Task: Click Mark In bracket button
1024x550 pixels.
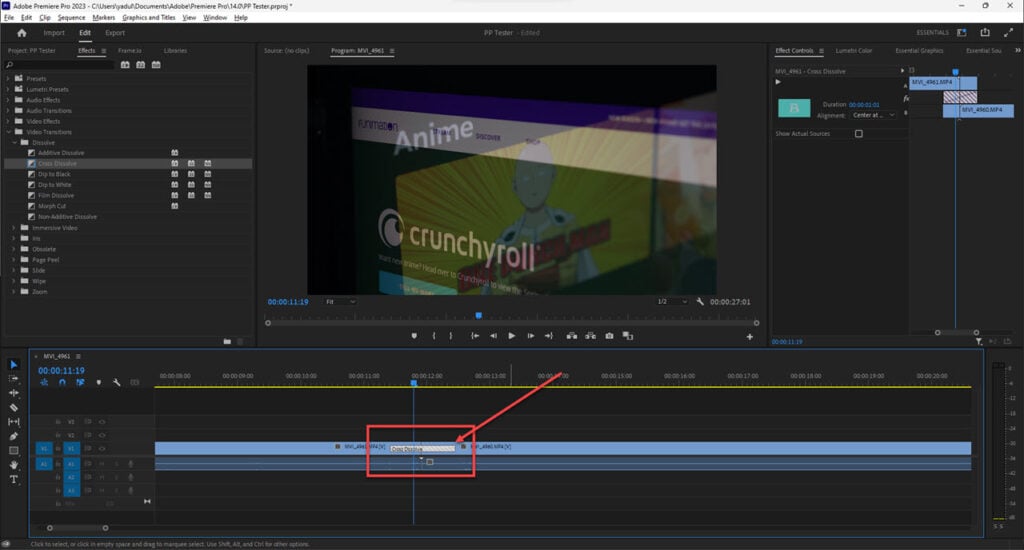Action: point(434,336)
